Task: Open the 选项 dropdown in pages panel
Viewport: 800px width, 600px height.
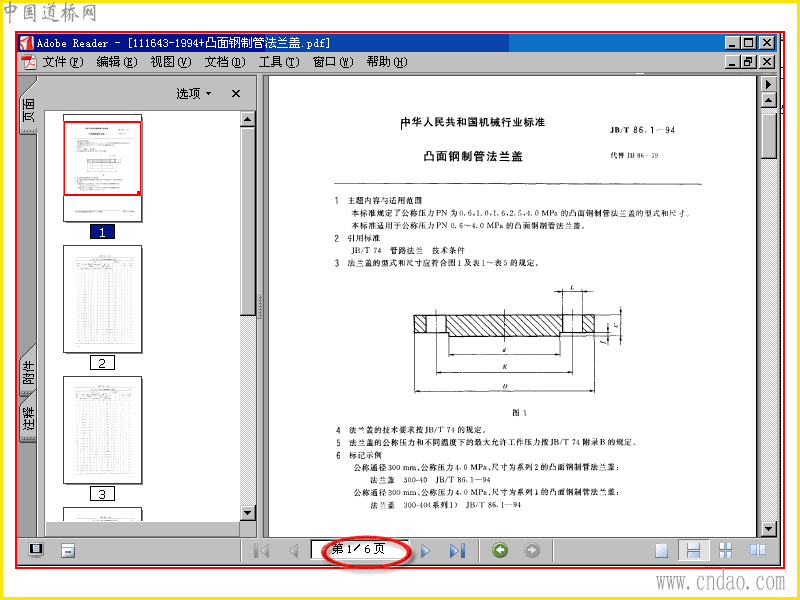Action: [194, 93]
